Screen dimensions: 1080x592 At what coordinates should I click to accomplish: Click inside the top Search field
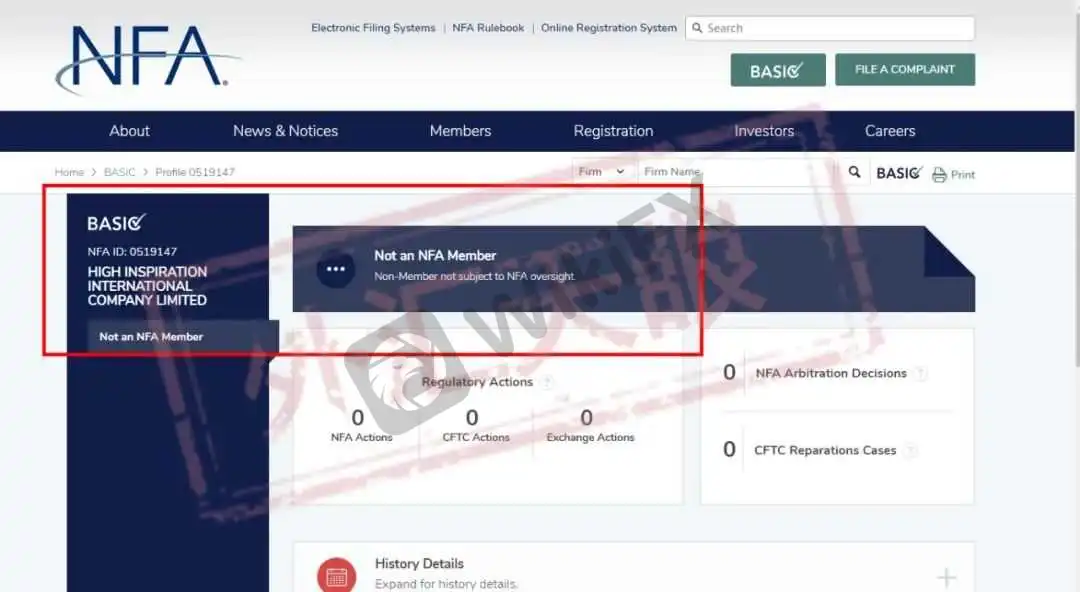click(x=830, y=28)
